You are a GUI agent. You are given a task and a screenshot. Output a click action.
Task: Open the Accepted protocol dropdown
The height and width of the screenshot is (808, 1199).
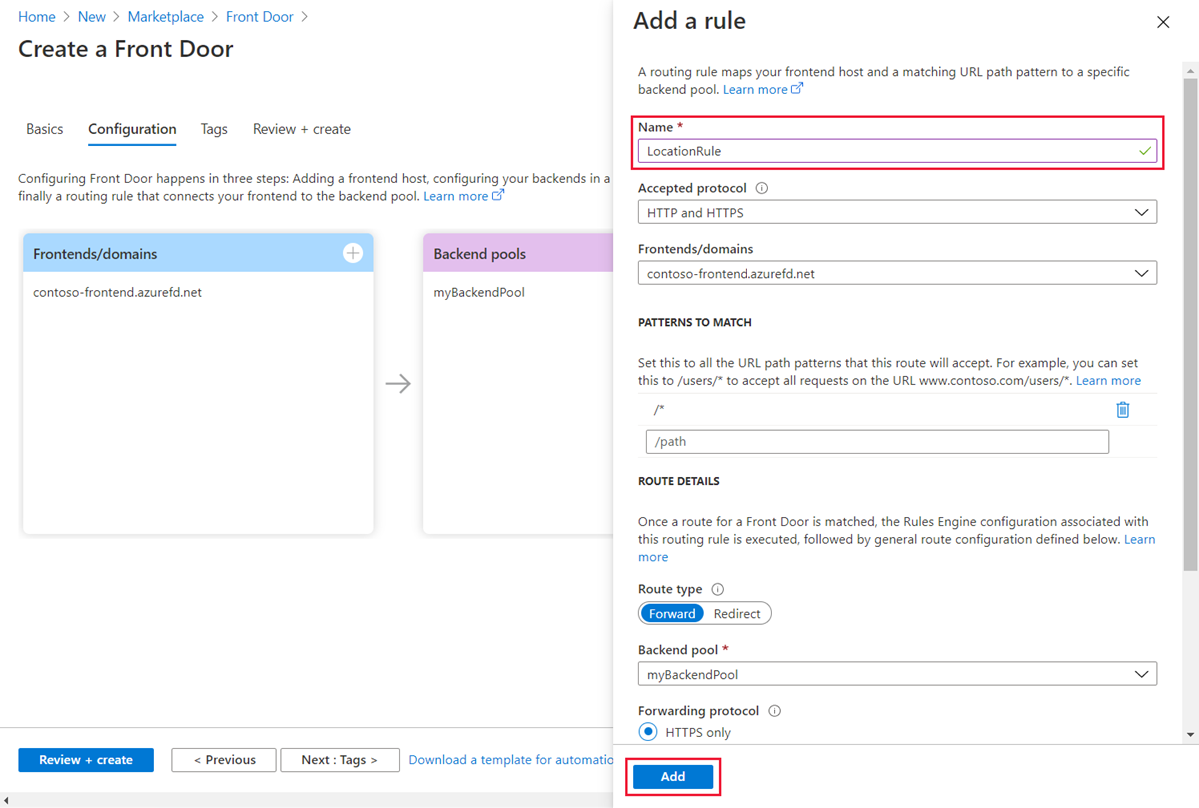tap(897, 213)
